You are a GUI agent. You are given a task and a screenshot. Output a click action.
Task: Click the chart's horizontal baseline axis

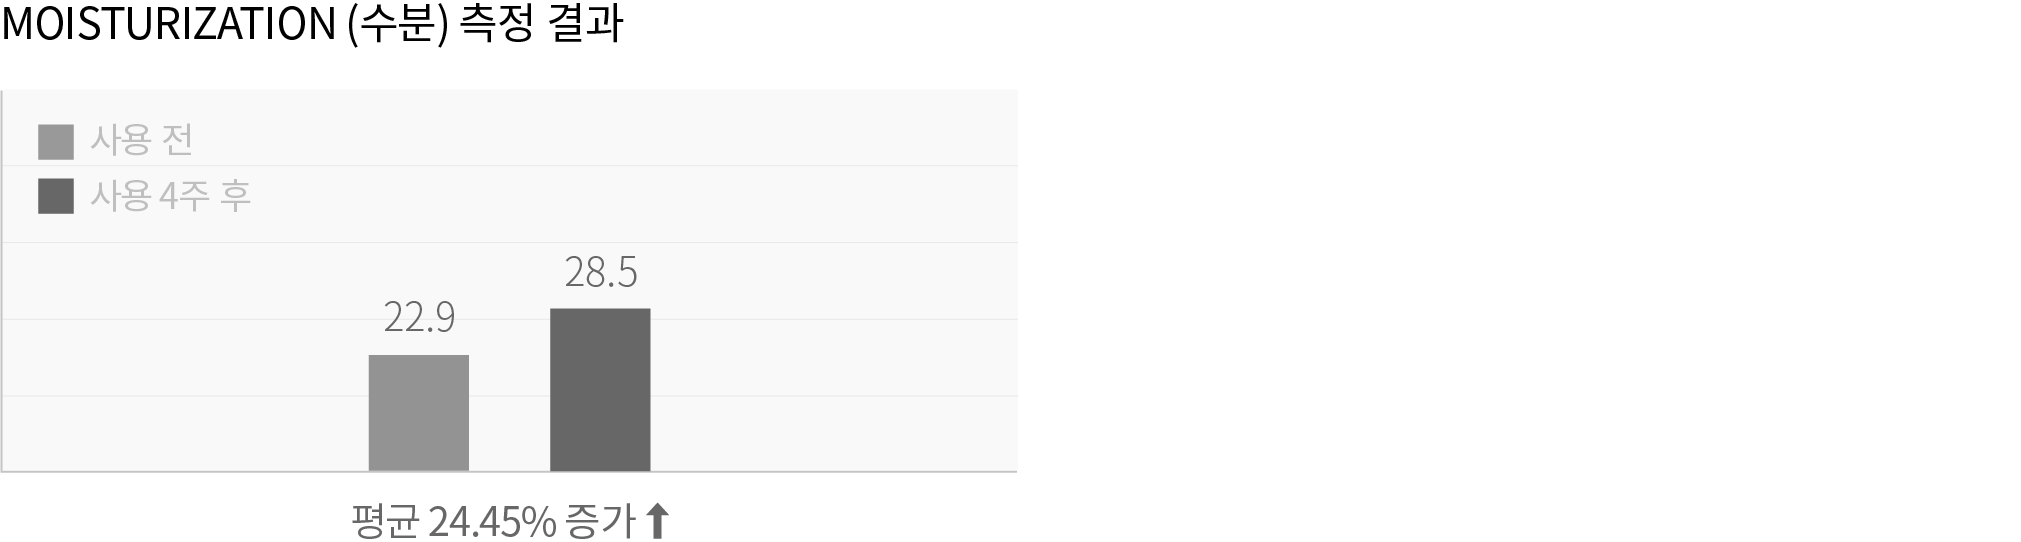point(509,471)
